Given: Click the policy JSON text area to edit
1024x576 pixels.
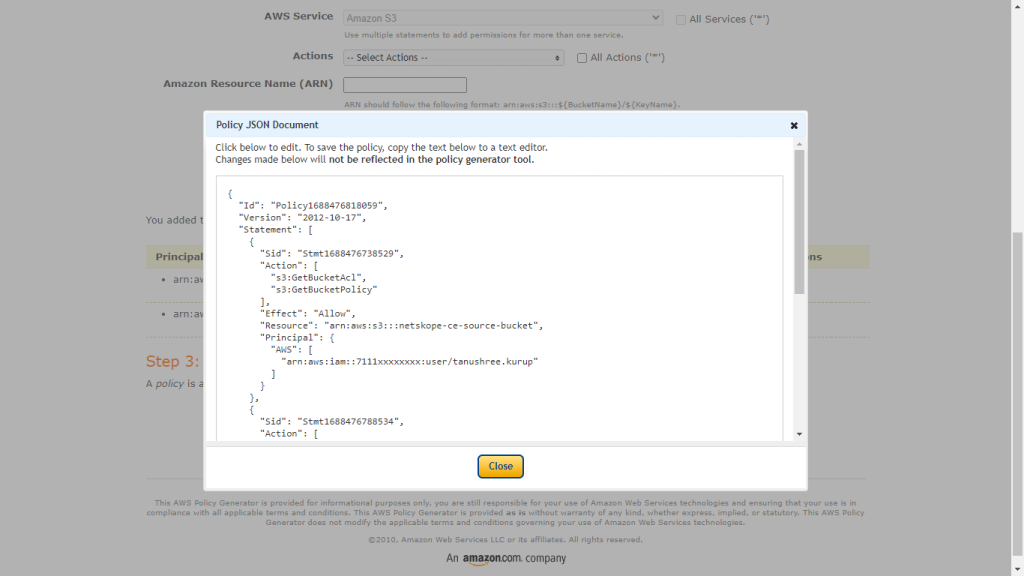Looking at the screenshot, I should [x=500, y=308].
